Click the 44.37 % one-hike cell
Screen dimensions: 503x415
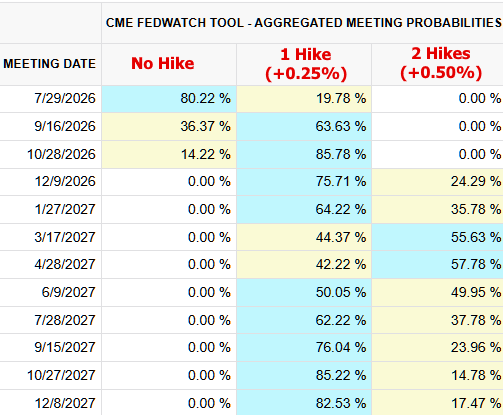pyautogui.click(x=304, y=237)
